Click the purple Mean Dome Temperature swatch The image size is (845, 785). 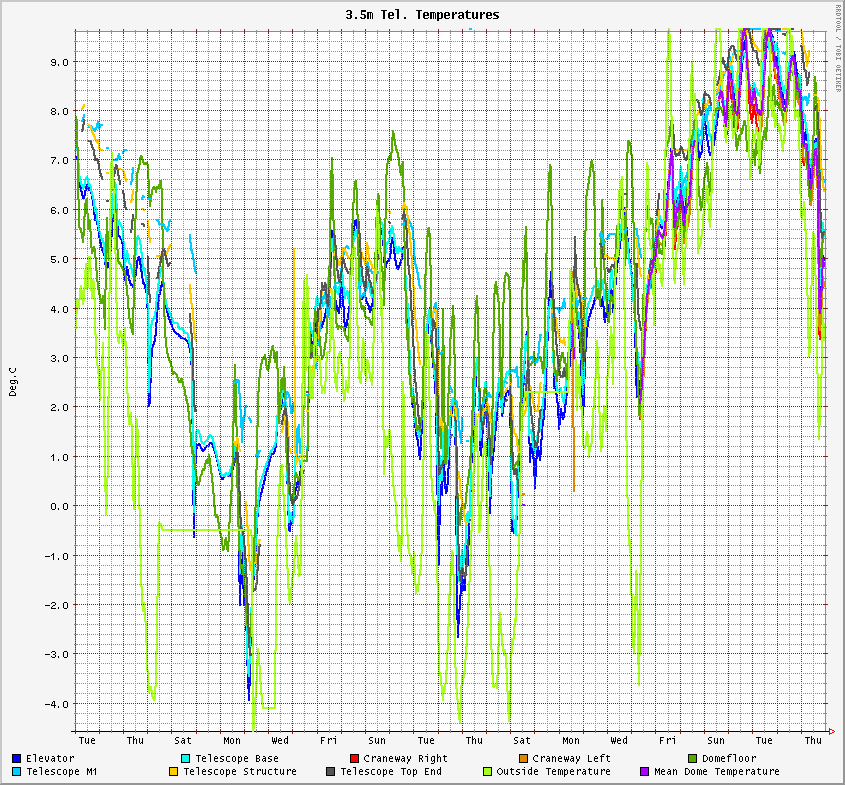[x=645, y=772]
